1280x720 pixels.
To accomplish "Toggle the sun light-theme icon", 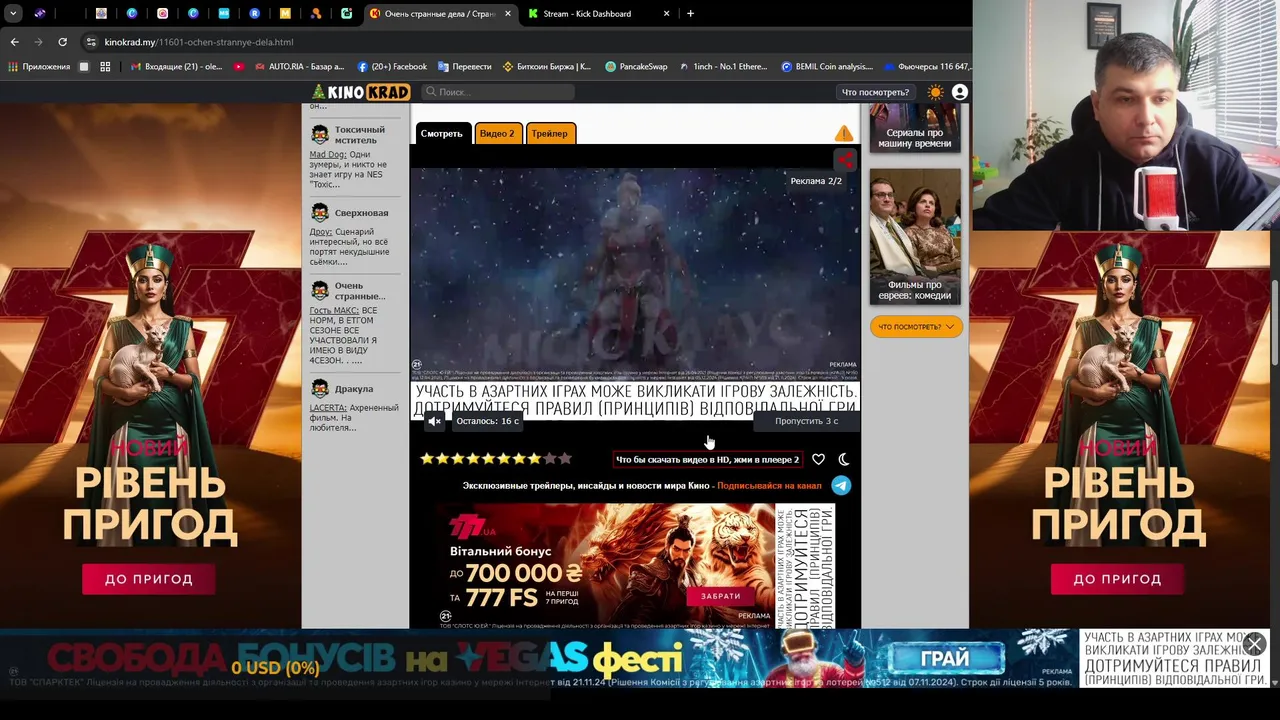I will (x=935, y=92).
